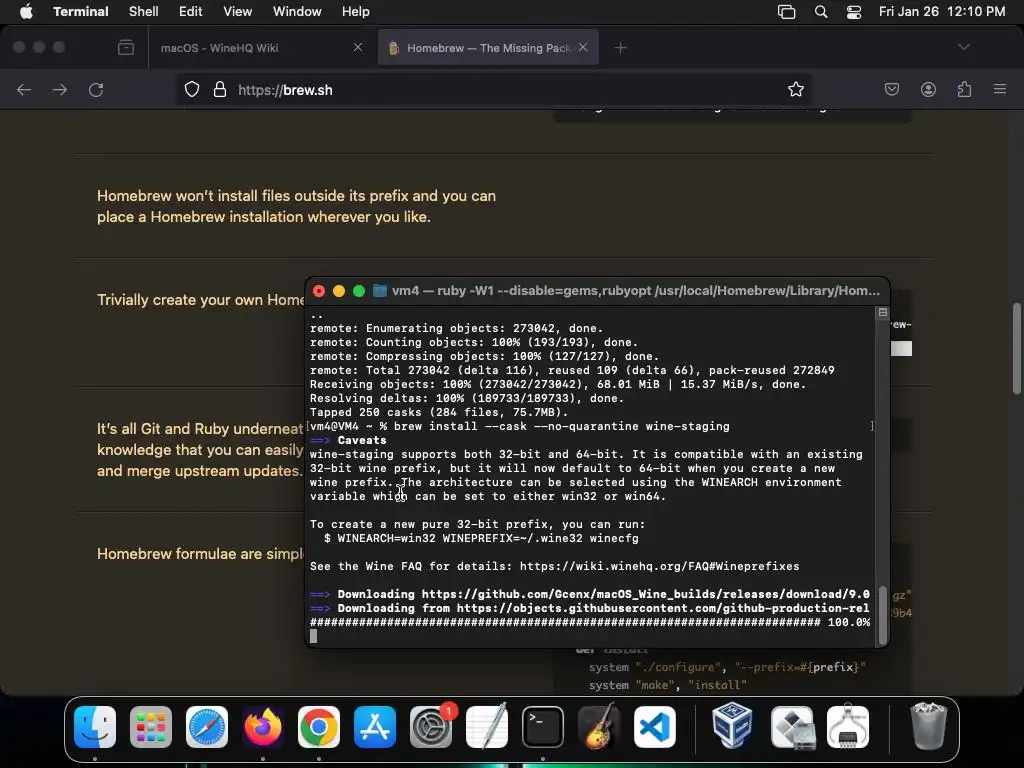Open the Window menu
The image size is (1024, 768).
(297, 12)
